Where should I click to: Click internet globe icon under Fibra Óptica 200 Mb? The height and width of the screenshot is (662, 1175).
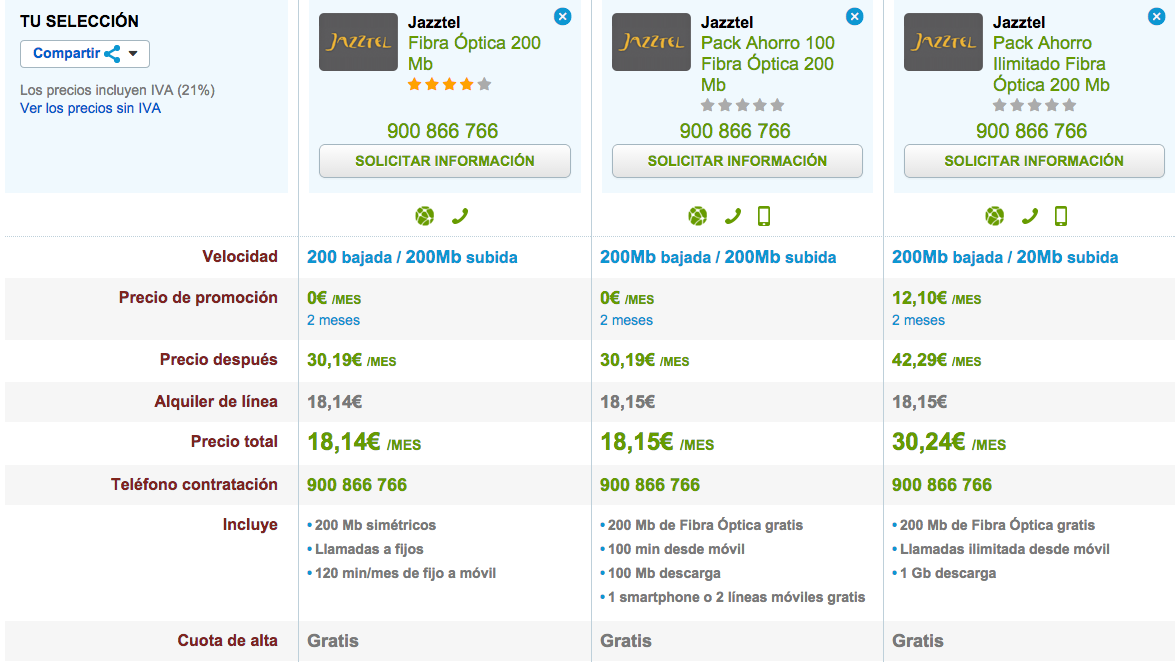click(x=425, y=216)
